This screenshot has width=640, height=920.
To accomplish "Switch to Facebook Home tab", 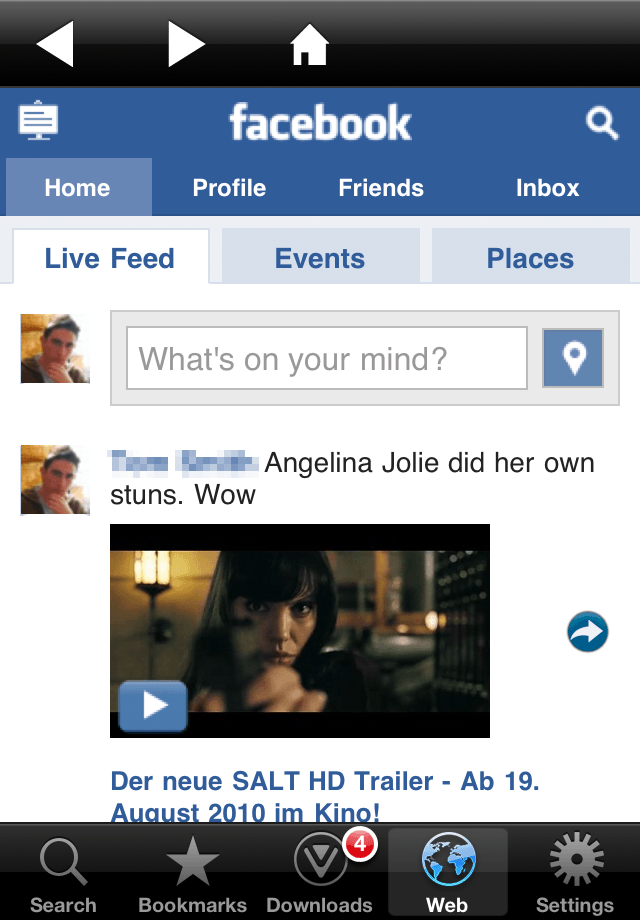I will click(79, 187).
